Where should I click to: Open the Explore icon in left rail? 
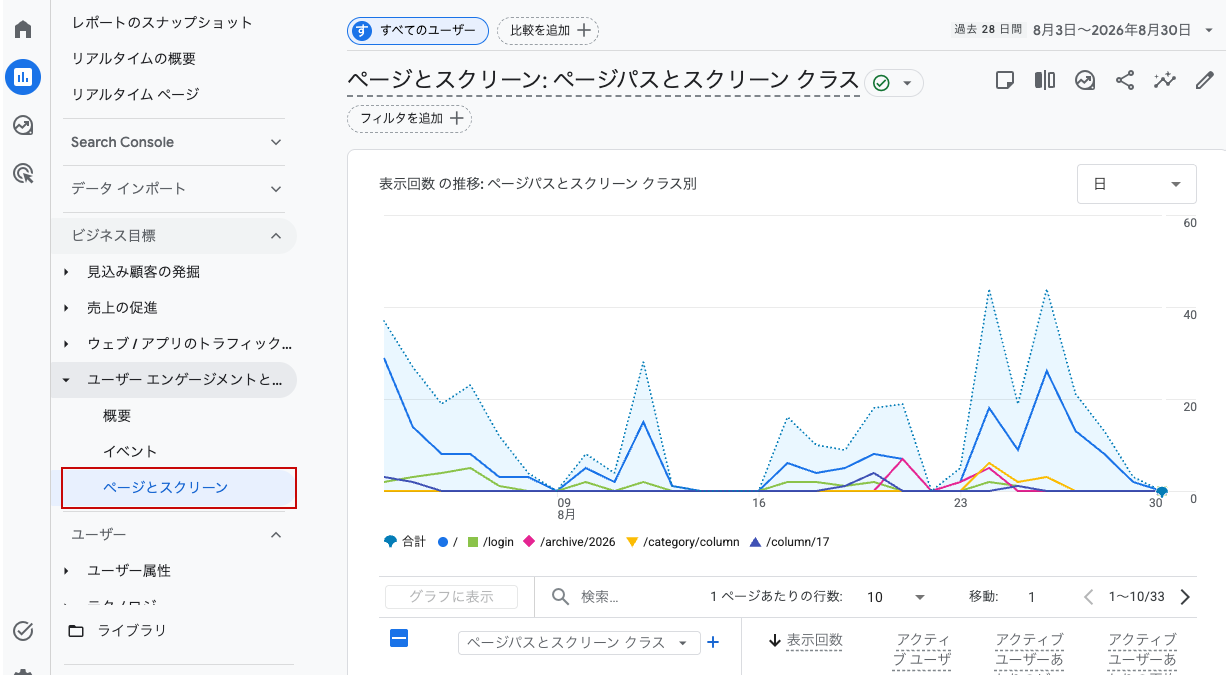(x=23, y=125)
